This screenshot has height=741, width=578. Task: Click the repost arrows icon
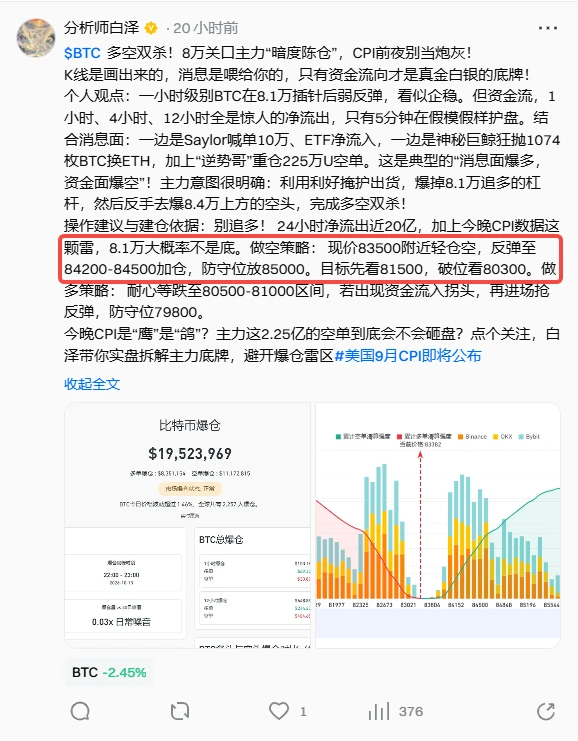[180, 711]
